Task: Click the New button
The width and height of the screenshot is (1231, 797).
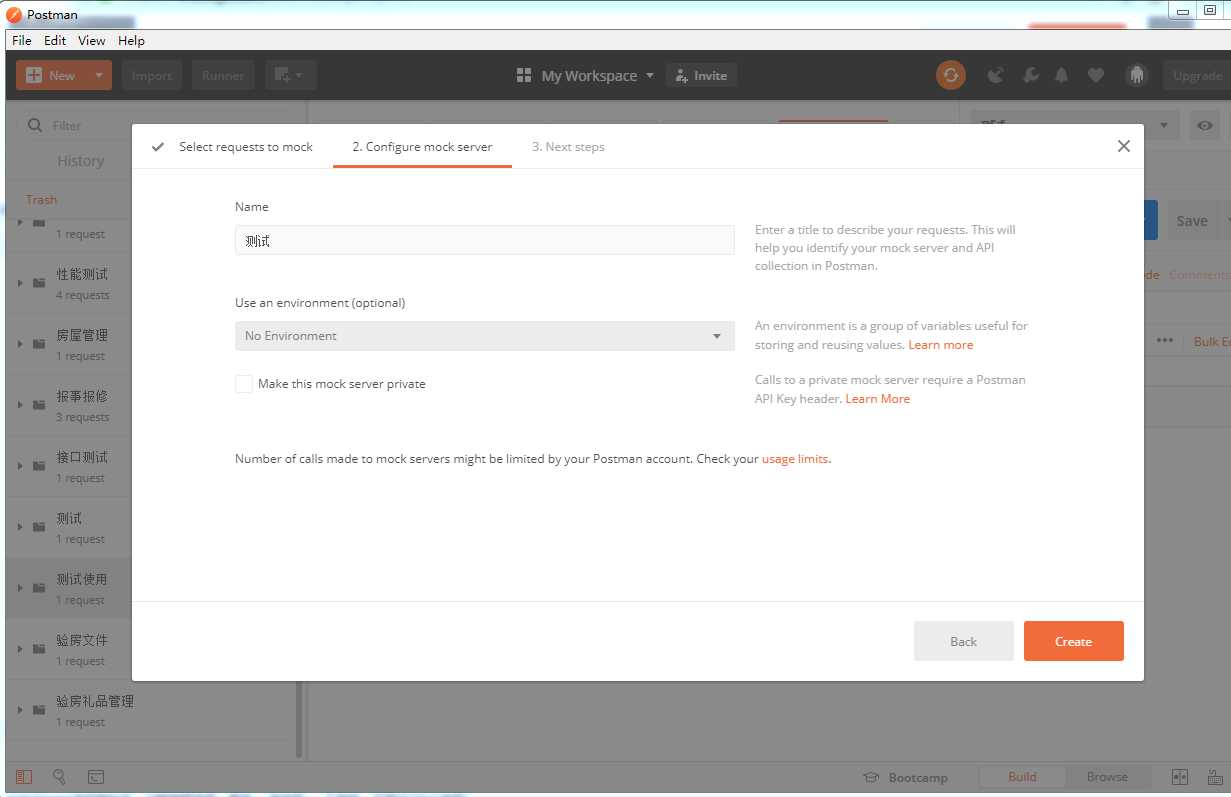Action: pos(51,75)
